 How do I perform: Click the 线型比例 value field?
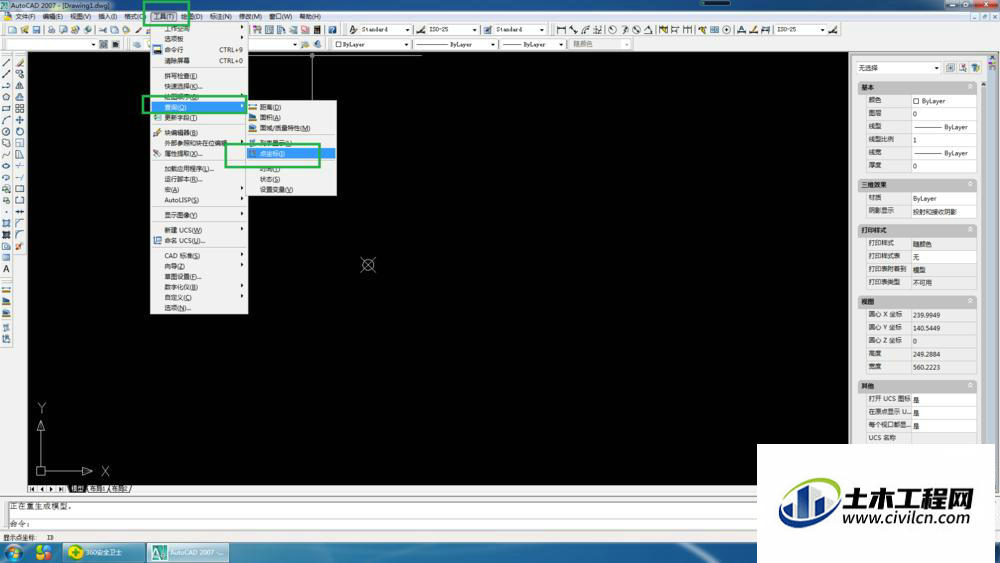[x=943, y=140]
